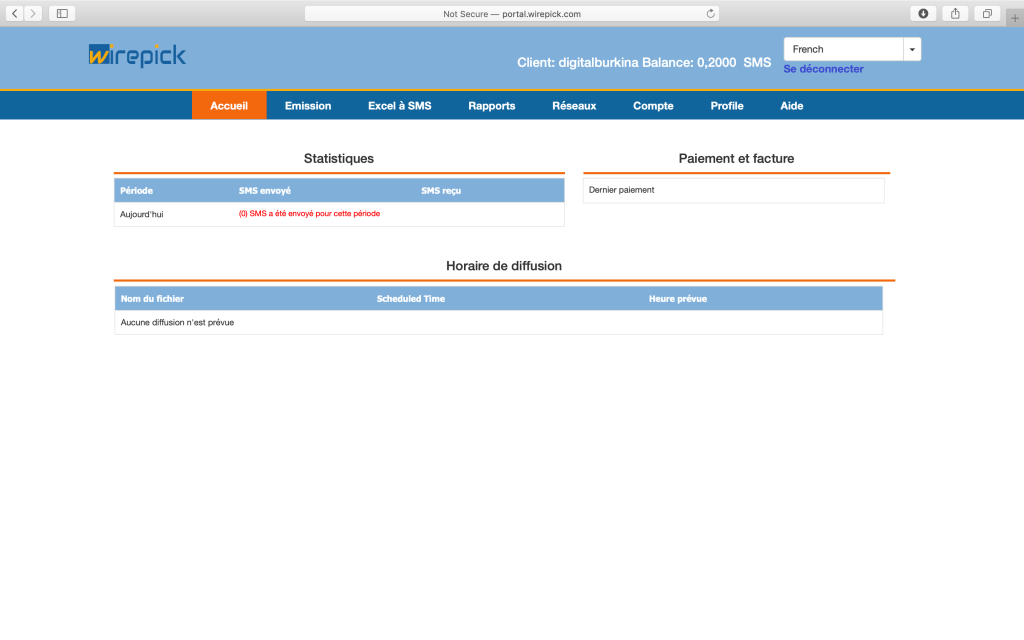Click the portal.wirepick.com address bar
Image resolution: width=1024 pixels, height=640 pixels.
(x=511, y=14)
